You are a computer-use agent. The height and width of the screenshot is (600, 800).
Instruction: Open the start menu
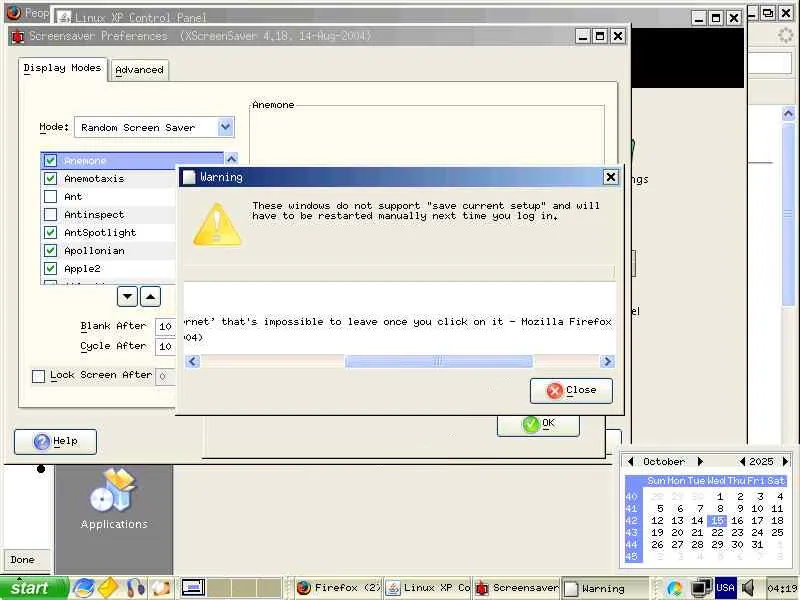click(x=34, y=588)
